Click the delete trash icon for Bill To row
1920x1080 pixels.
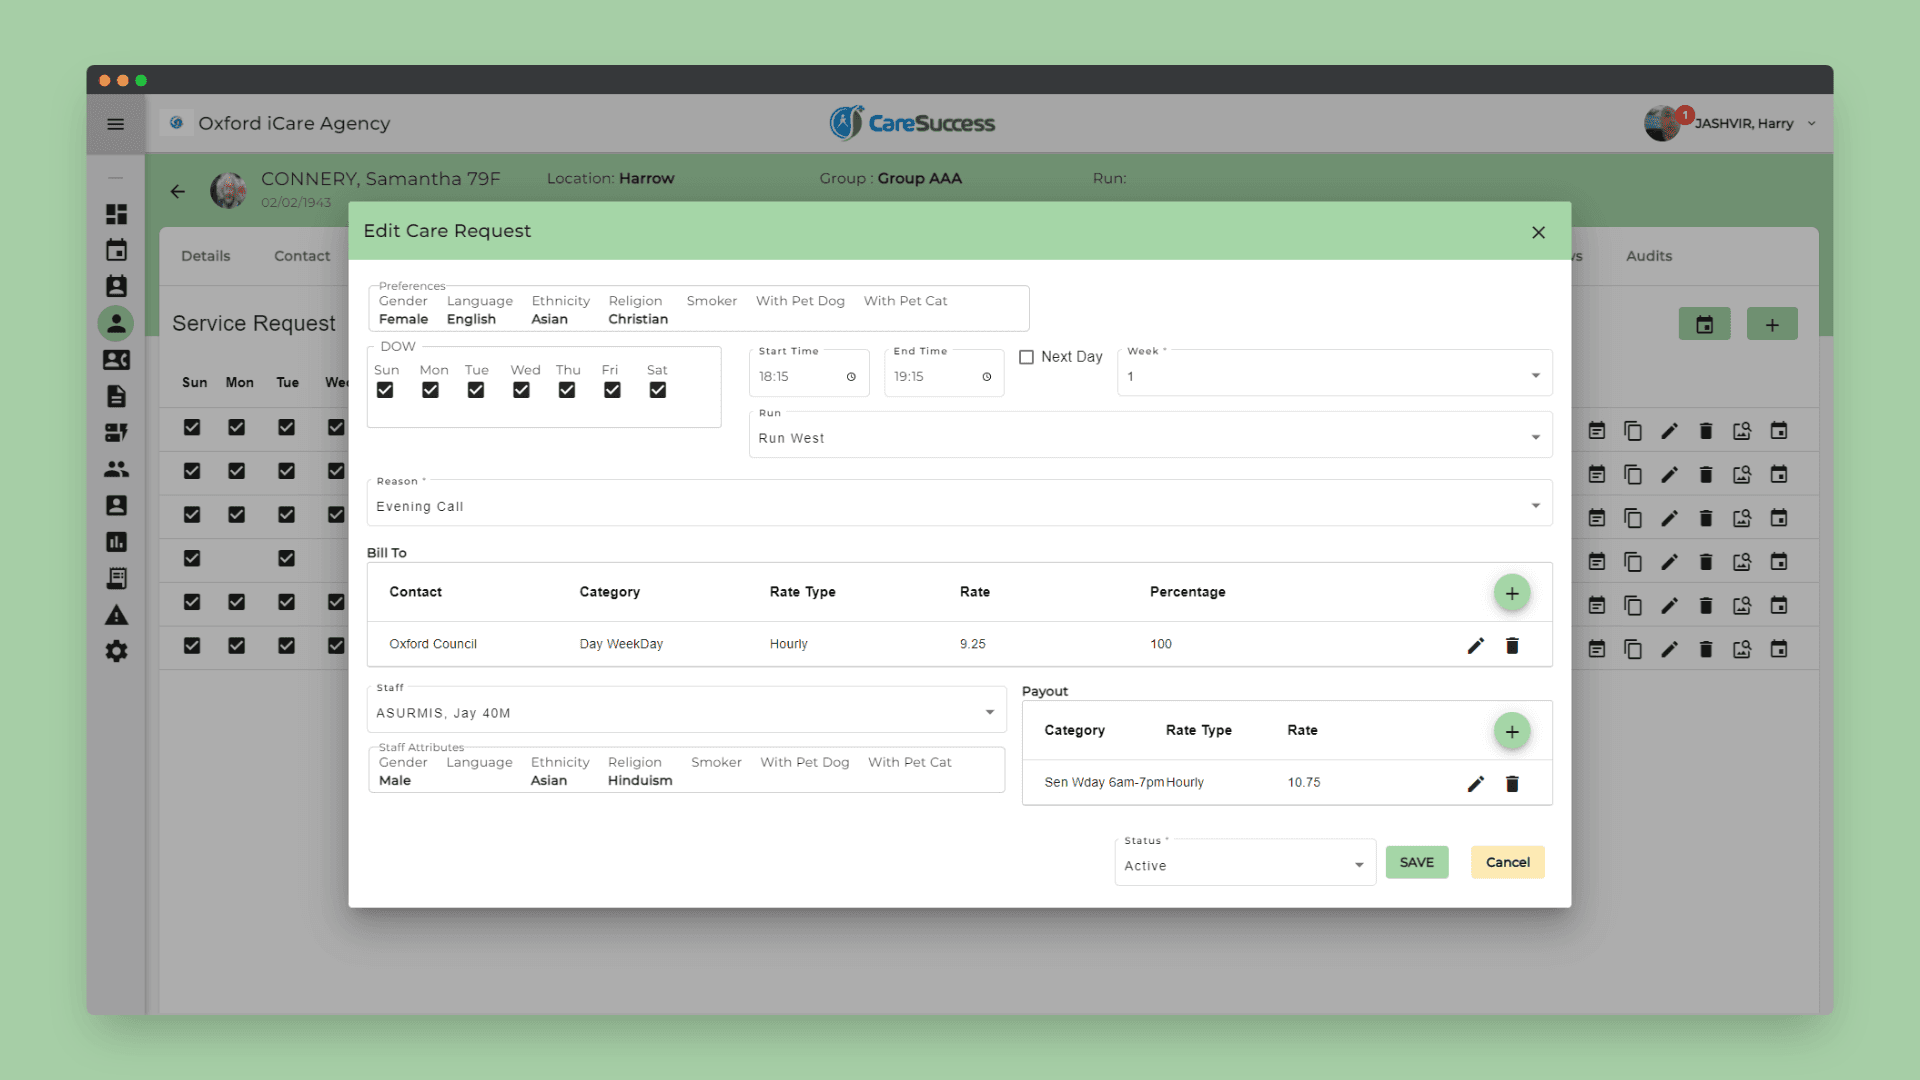point(1513,645)
